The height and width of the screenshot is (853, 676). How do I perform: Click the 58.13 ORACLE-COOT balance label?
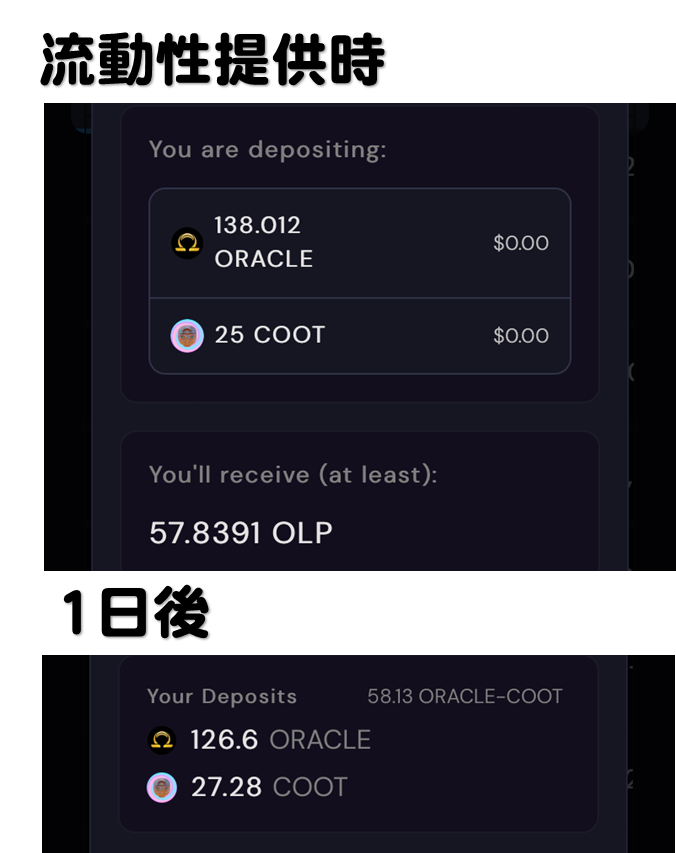coord(465,696)
